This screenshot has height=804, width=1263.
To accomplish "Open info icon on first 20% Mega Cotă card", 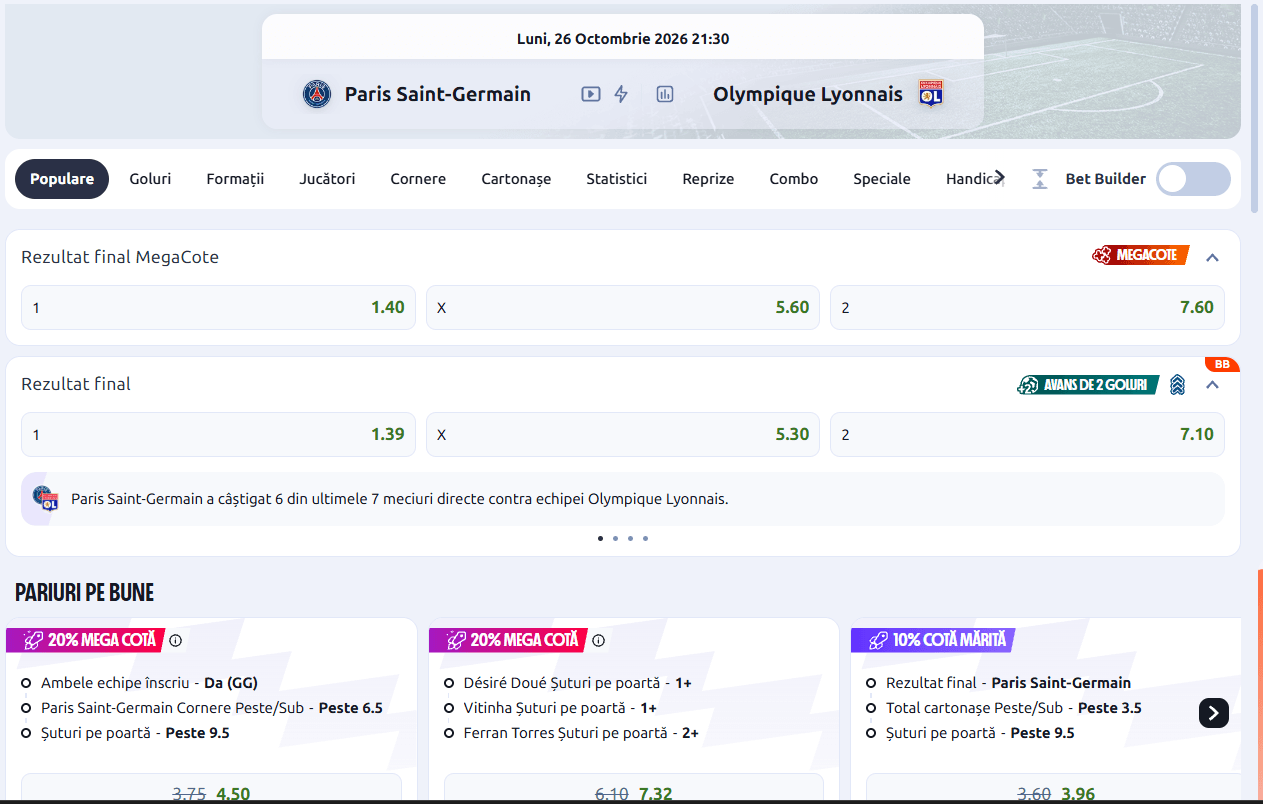I will [176, 640].
